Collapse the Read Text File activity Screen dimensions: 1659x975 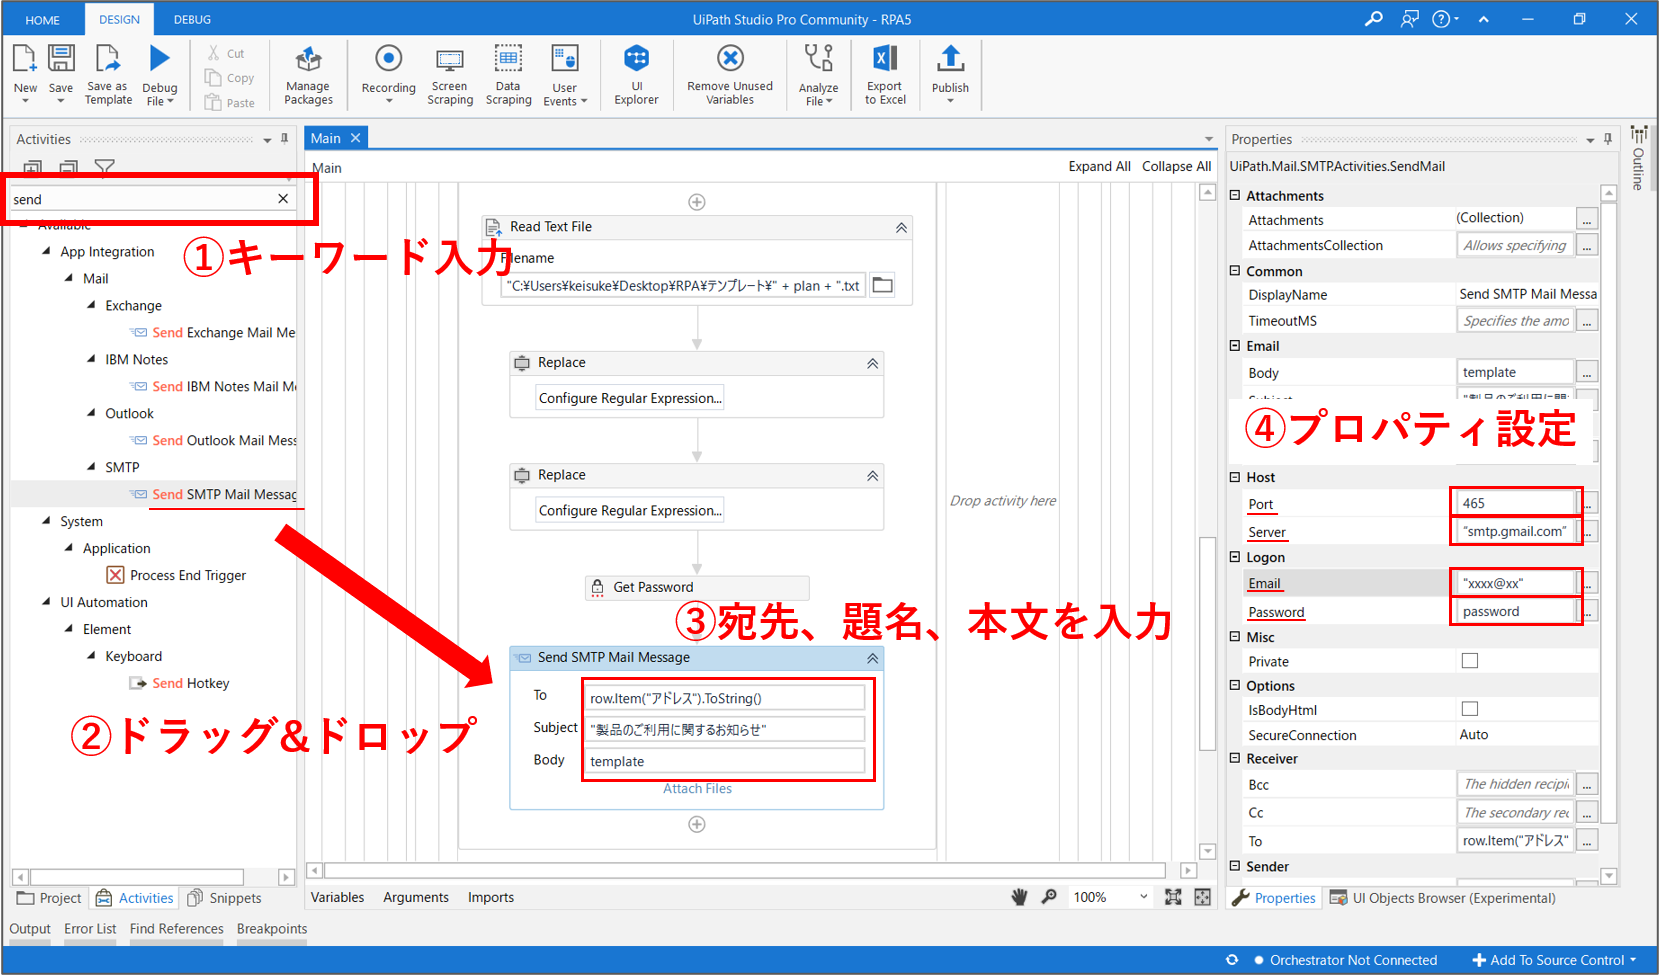(901, 228)
